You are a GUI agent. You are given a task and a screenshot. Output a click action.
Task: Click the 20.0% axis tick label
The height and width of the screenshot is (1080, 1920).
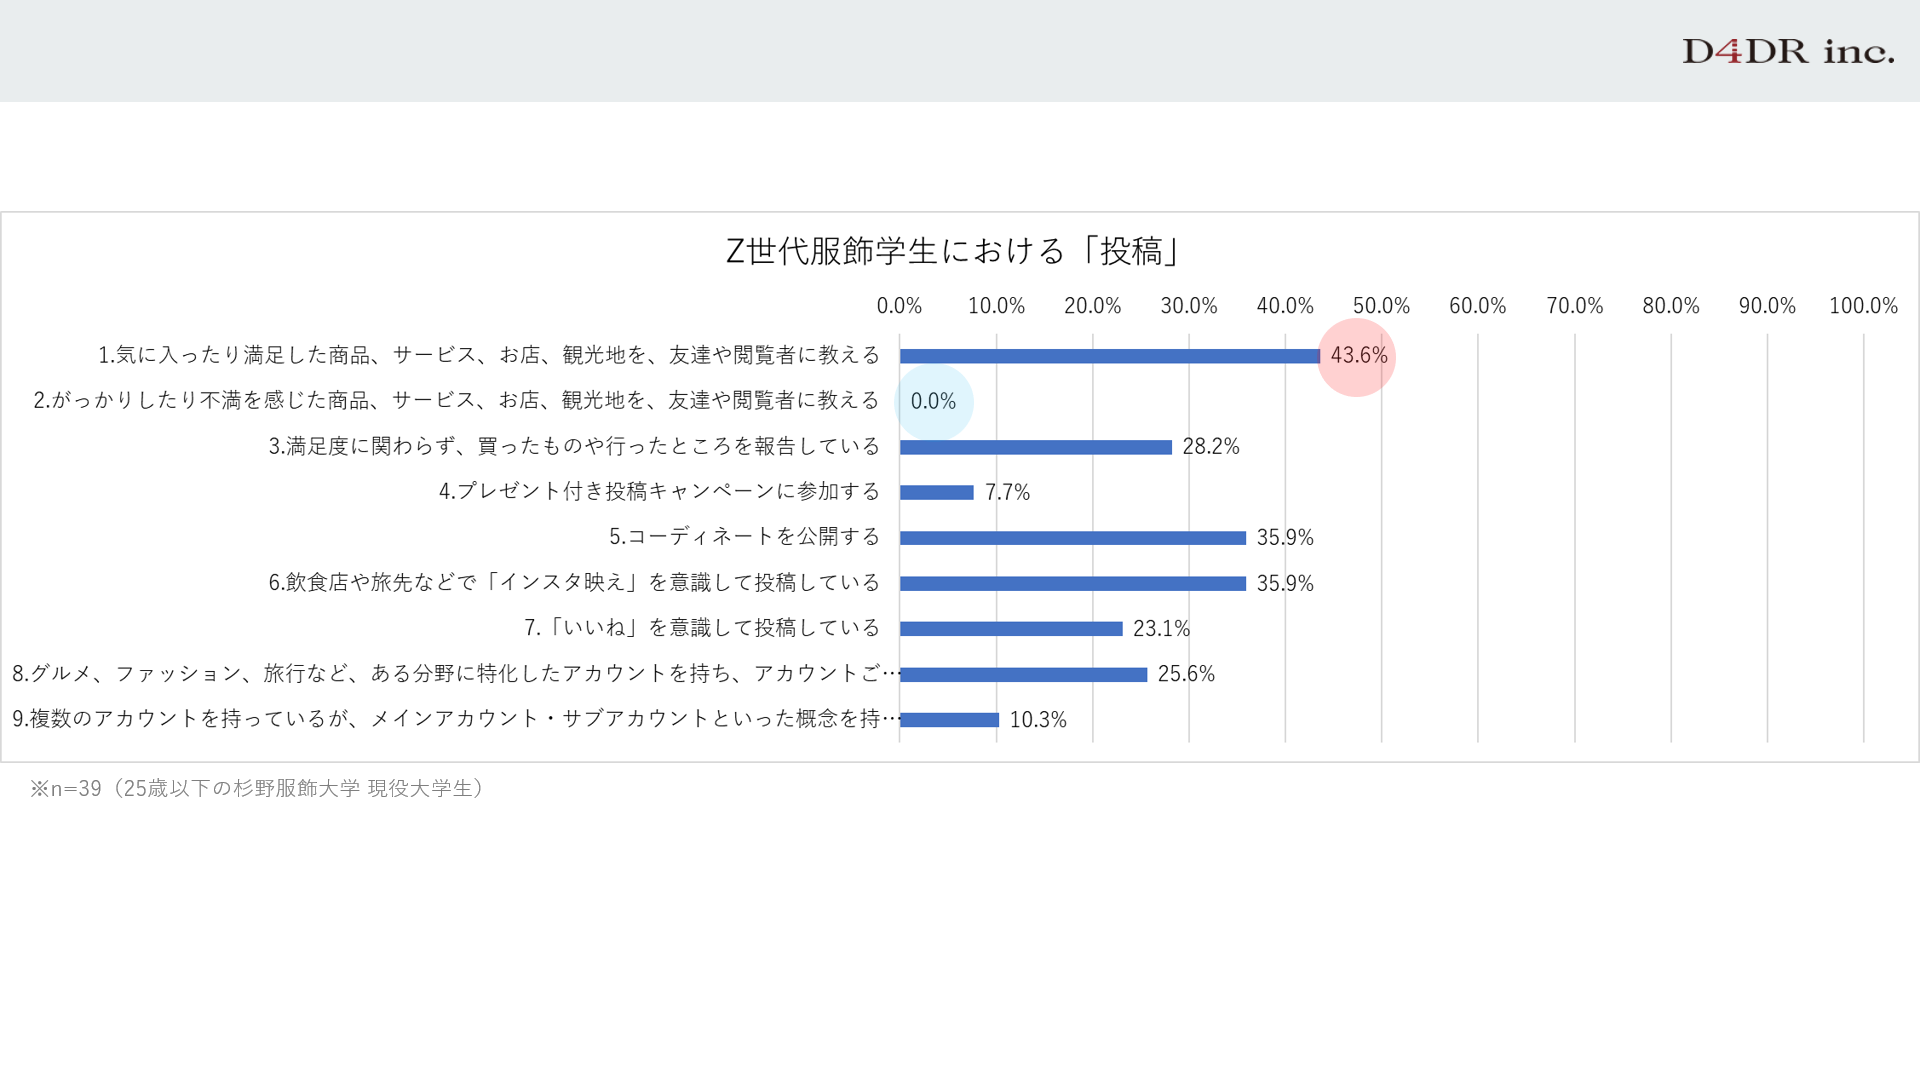[1092, 306]
